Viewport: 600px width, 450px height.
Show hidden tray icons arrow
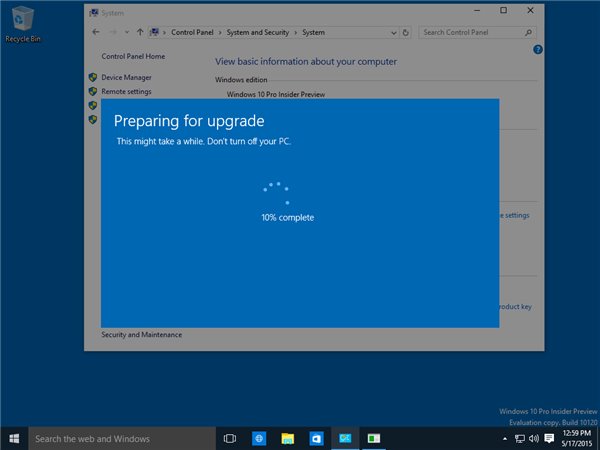[504, 438]
